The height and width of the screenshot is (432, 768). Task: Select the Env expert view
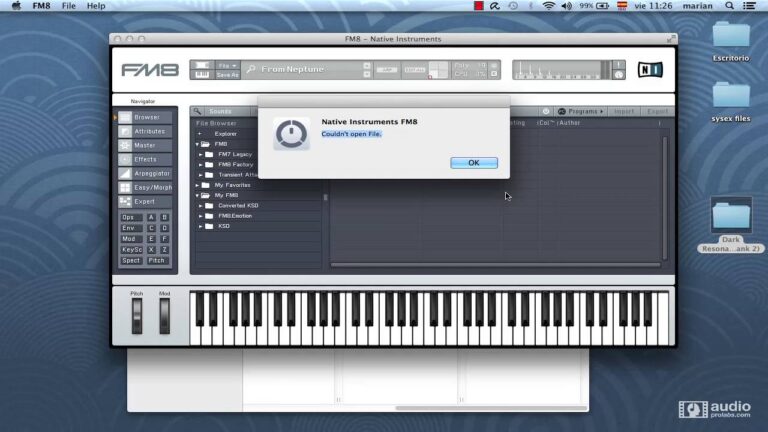131,228
